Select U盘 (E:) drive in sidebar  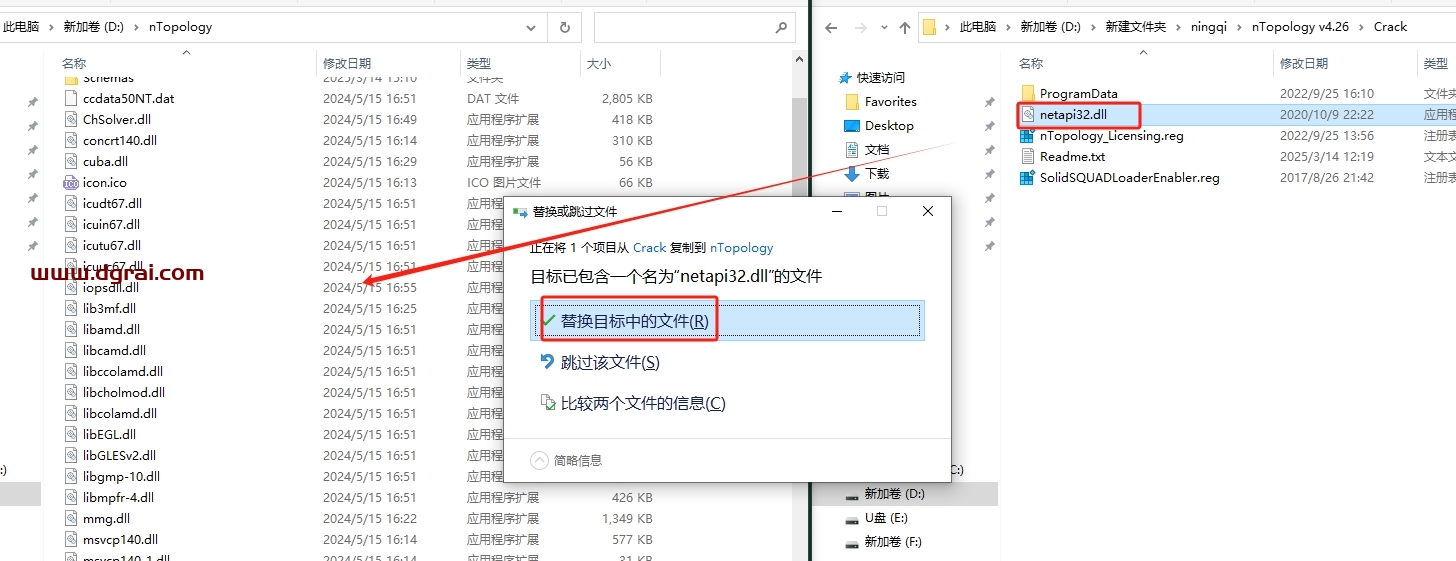tap(888, 517)
